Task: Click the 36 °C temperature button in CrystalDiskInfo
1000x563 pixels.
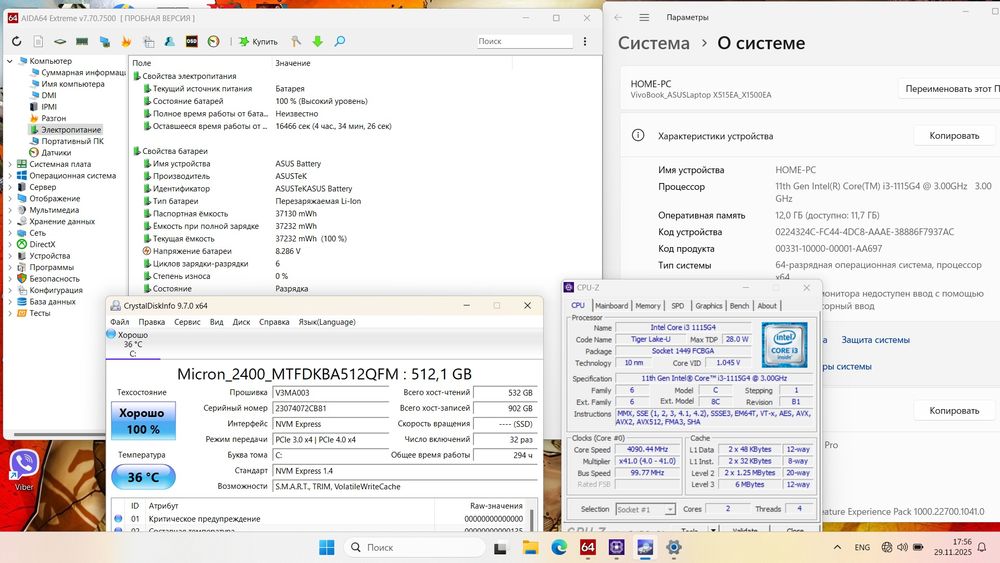Action: [x=143, y=477]
